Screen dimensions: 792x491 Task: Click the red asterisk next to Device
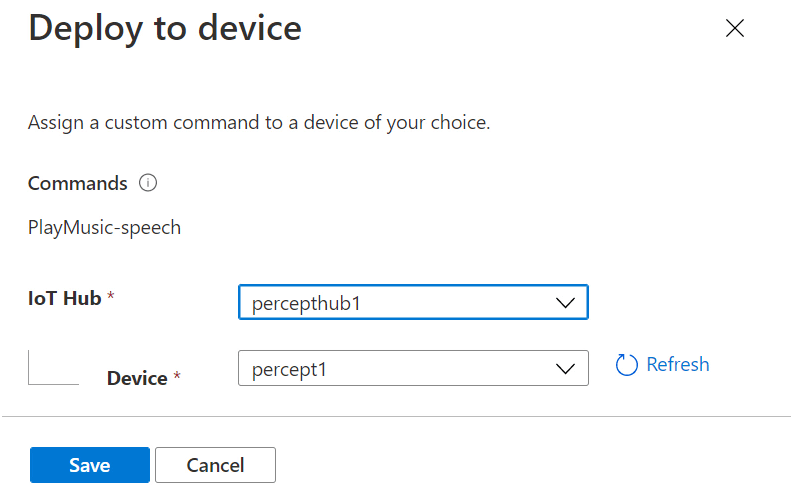[177, 377]
